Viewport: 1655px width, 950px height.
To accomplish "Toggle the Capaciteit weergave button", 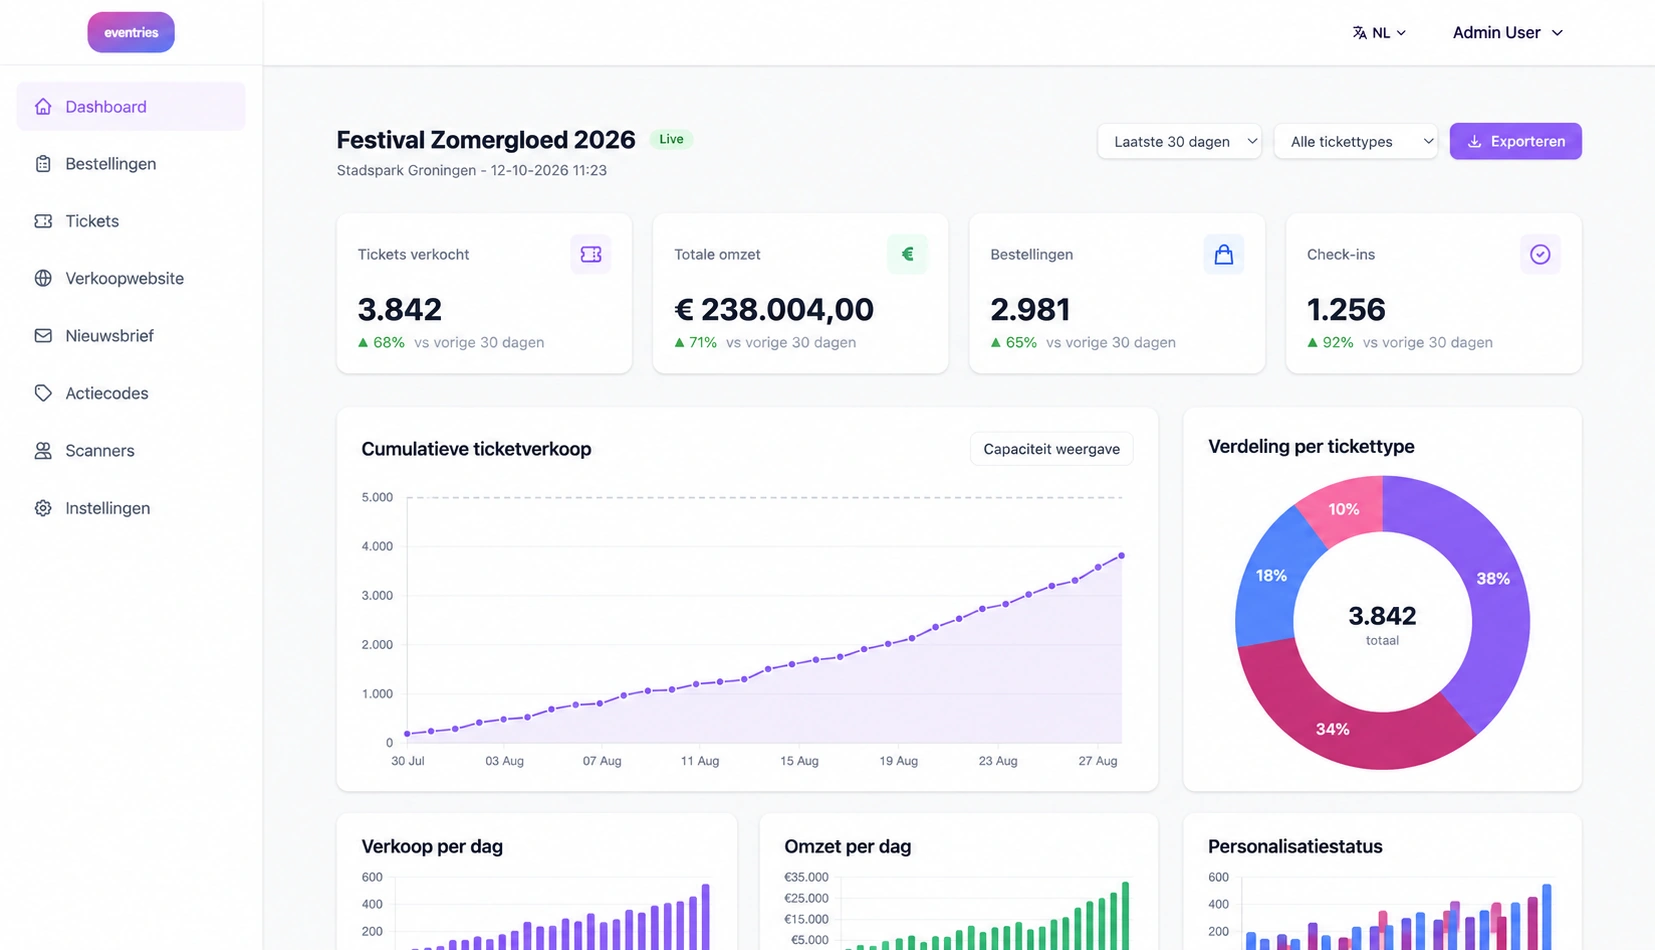I will (1051, 449).
